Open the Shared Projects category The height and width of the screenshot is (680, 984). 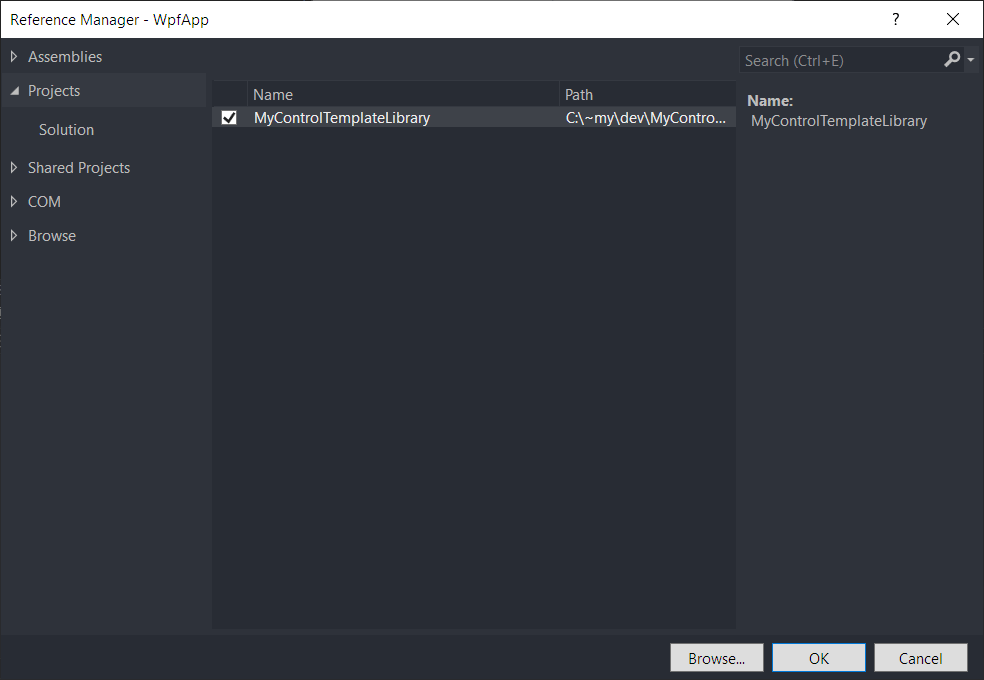point(79,168)
